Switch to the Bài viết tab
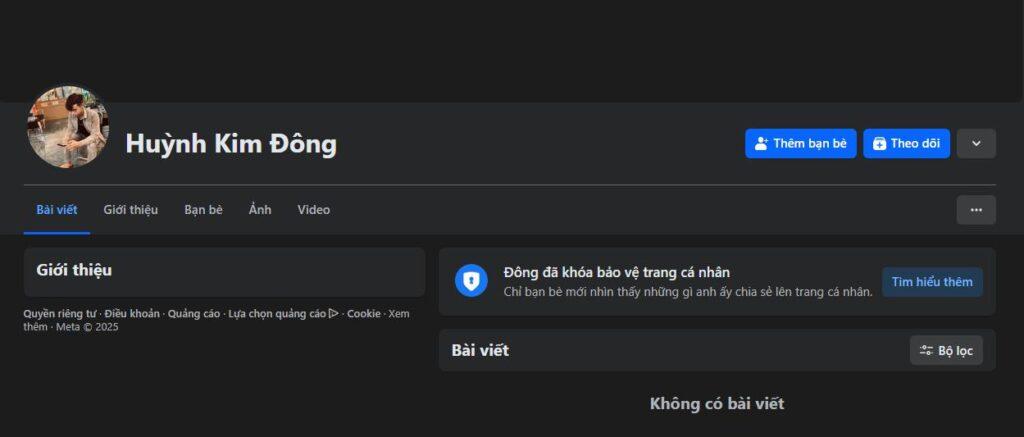This screenshot has height=437, width=1024. click(x=57, y=210)
